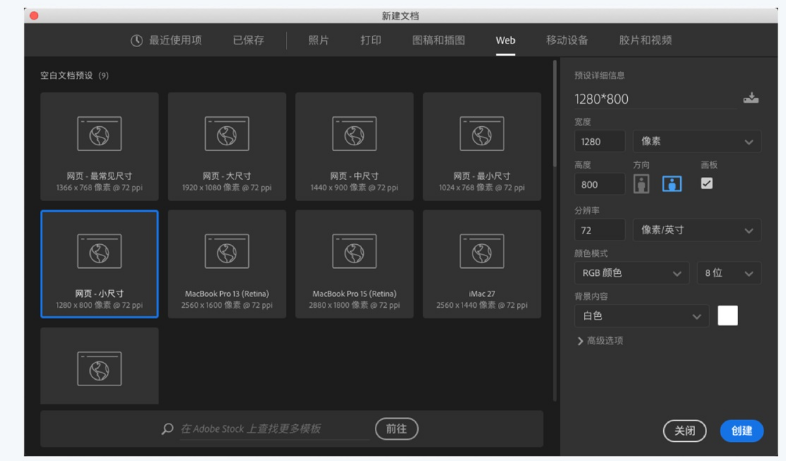Switch to the 移动设备 tab
Screen dimensions: 786x461
click(x=567, y=40)
